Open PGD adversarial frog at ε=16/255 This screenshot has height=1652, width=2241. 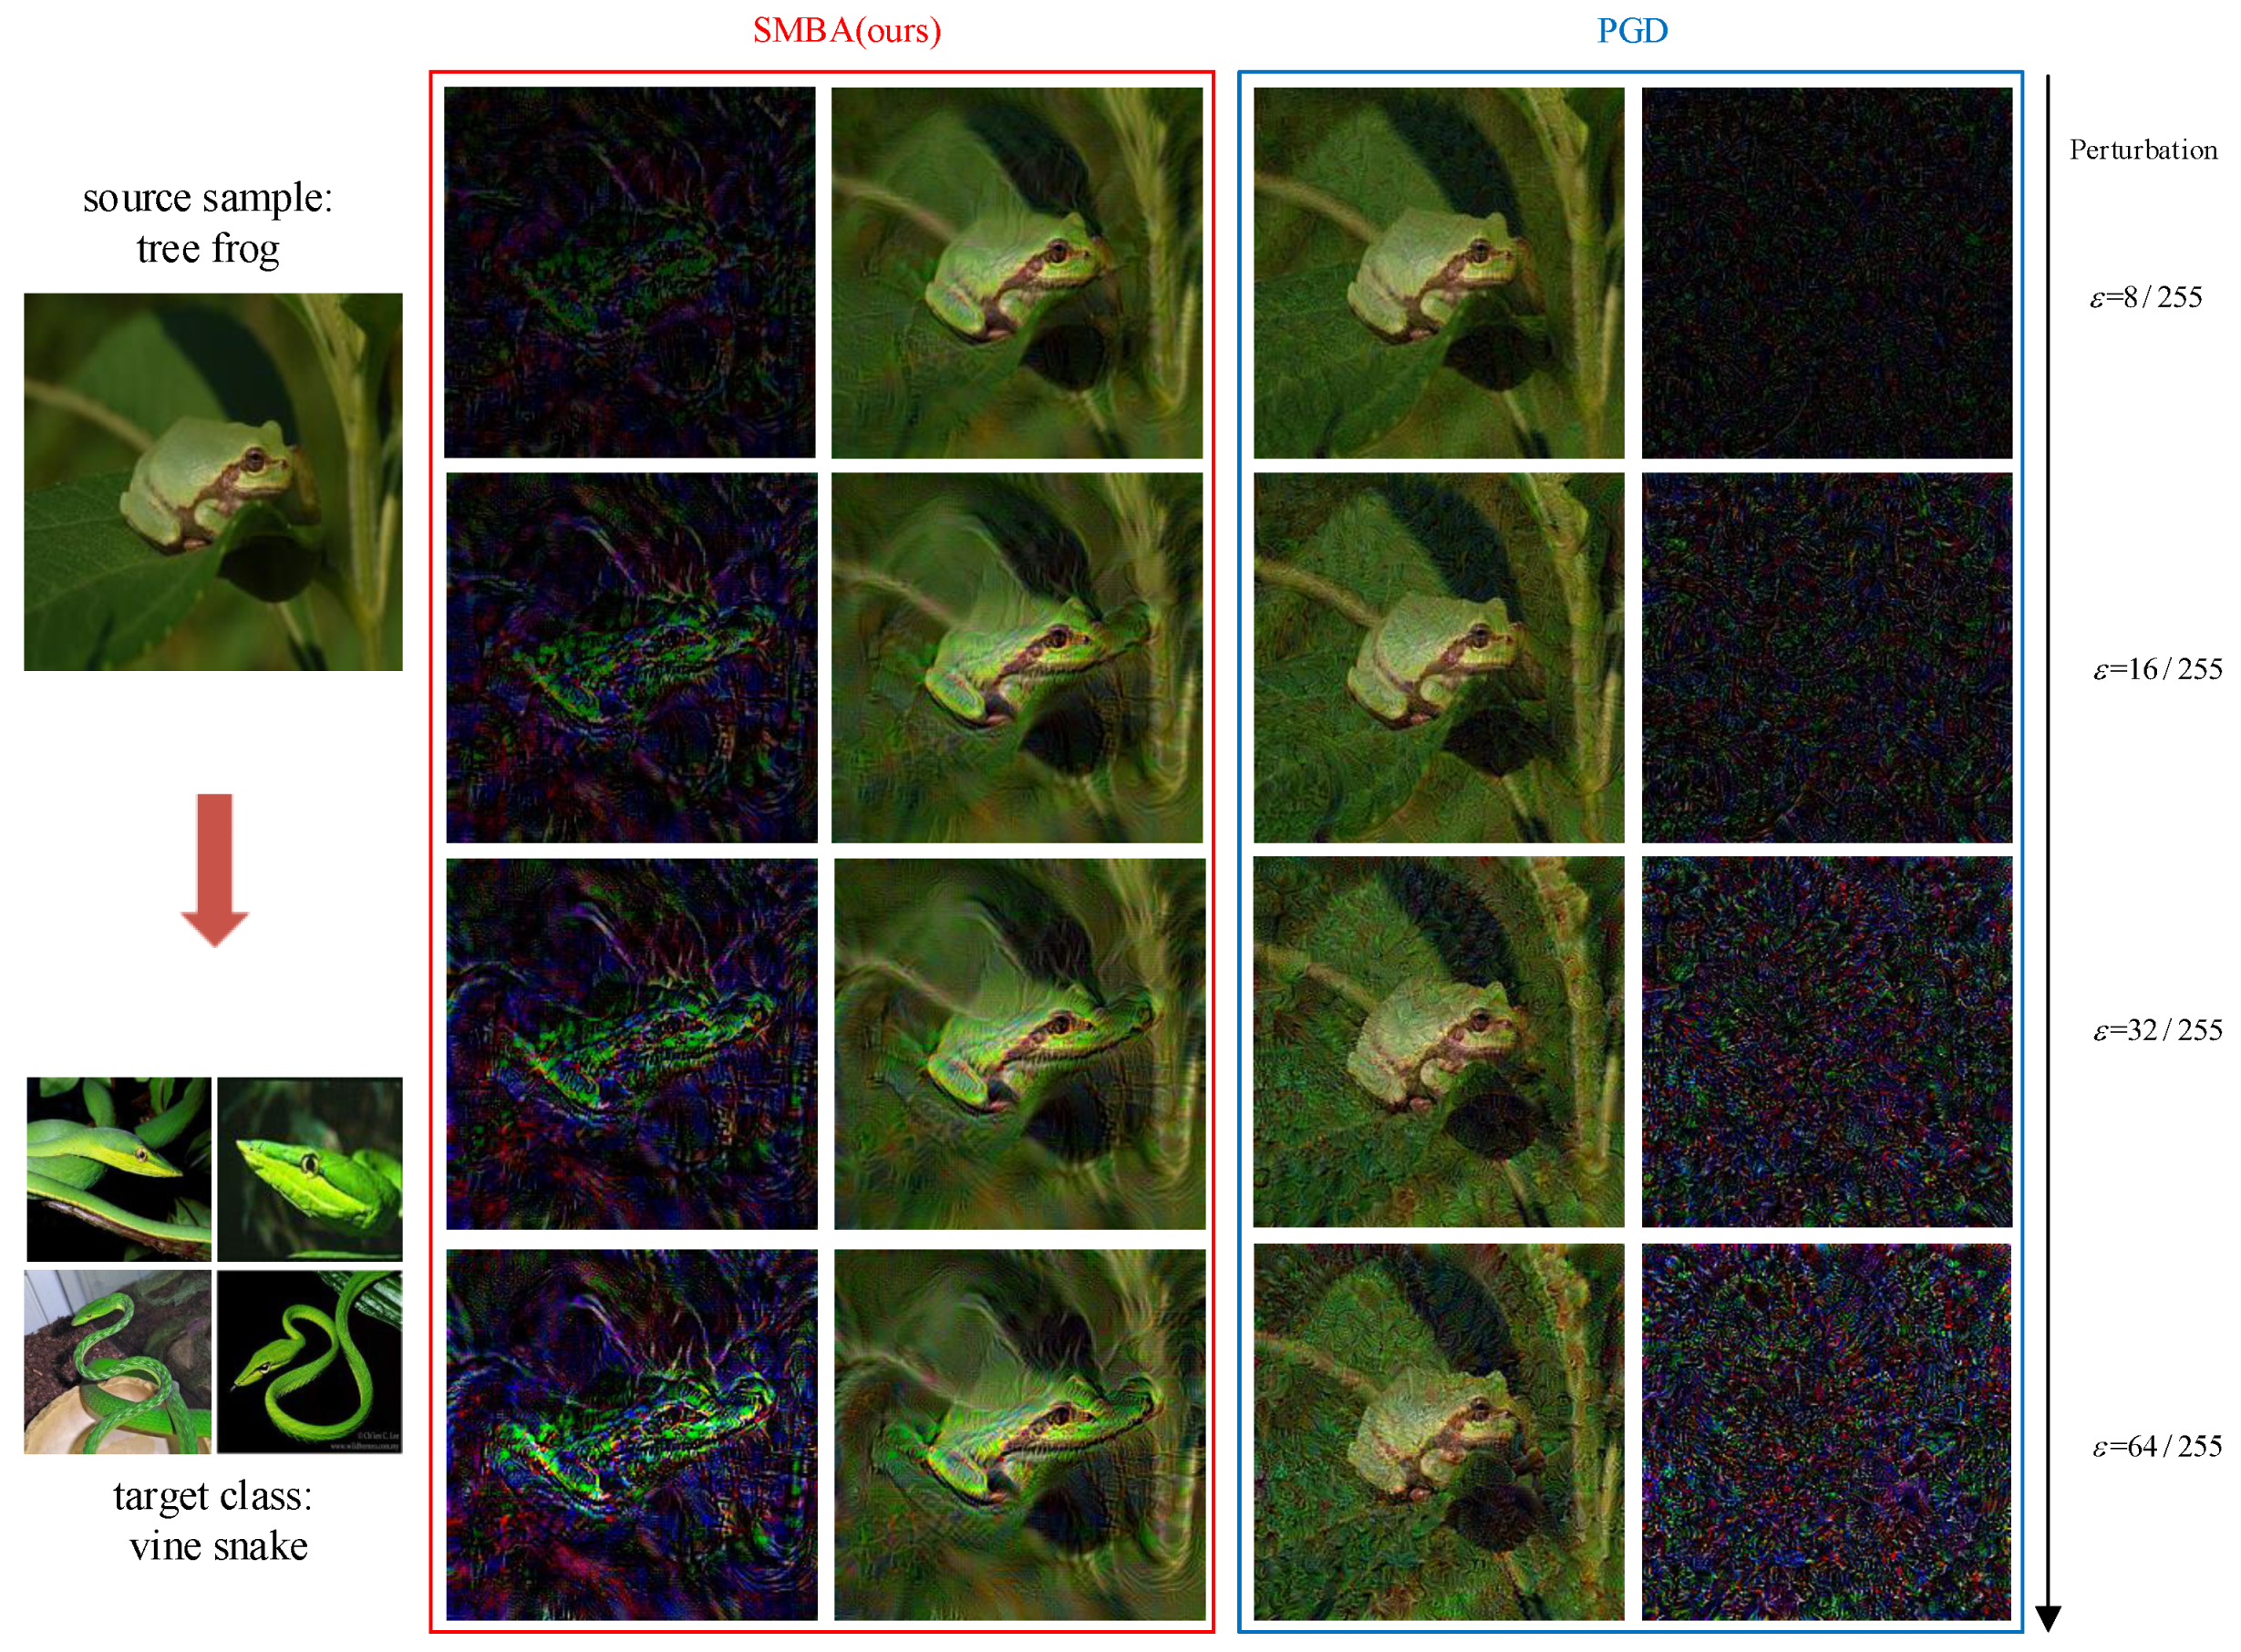(x=1438, y=658)
